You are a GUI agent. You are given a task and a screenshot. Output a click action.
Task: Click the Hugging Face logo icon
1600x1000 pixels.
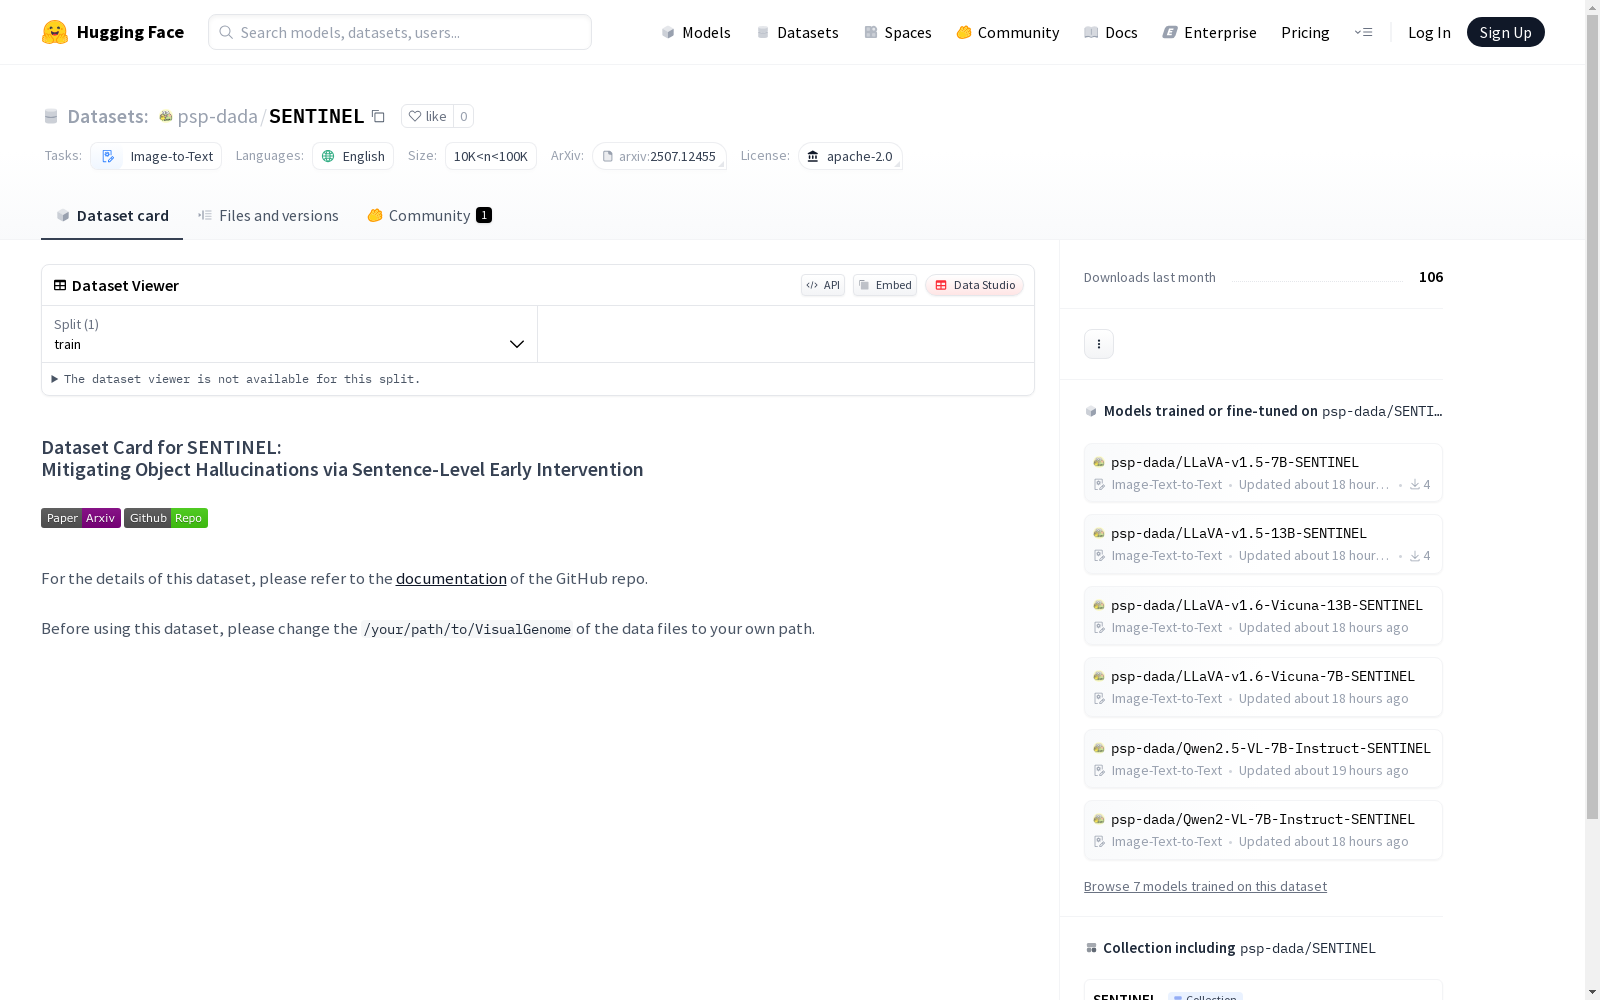(55, 32)
